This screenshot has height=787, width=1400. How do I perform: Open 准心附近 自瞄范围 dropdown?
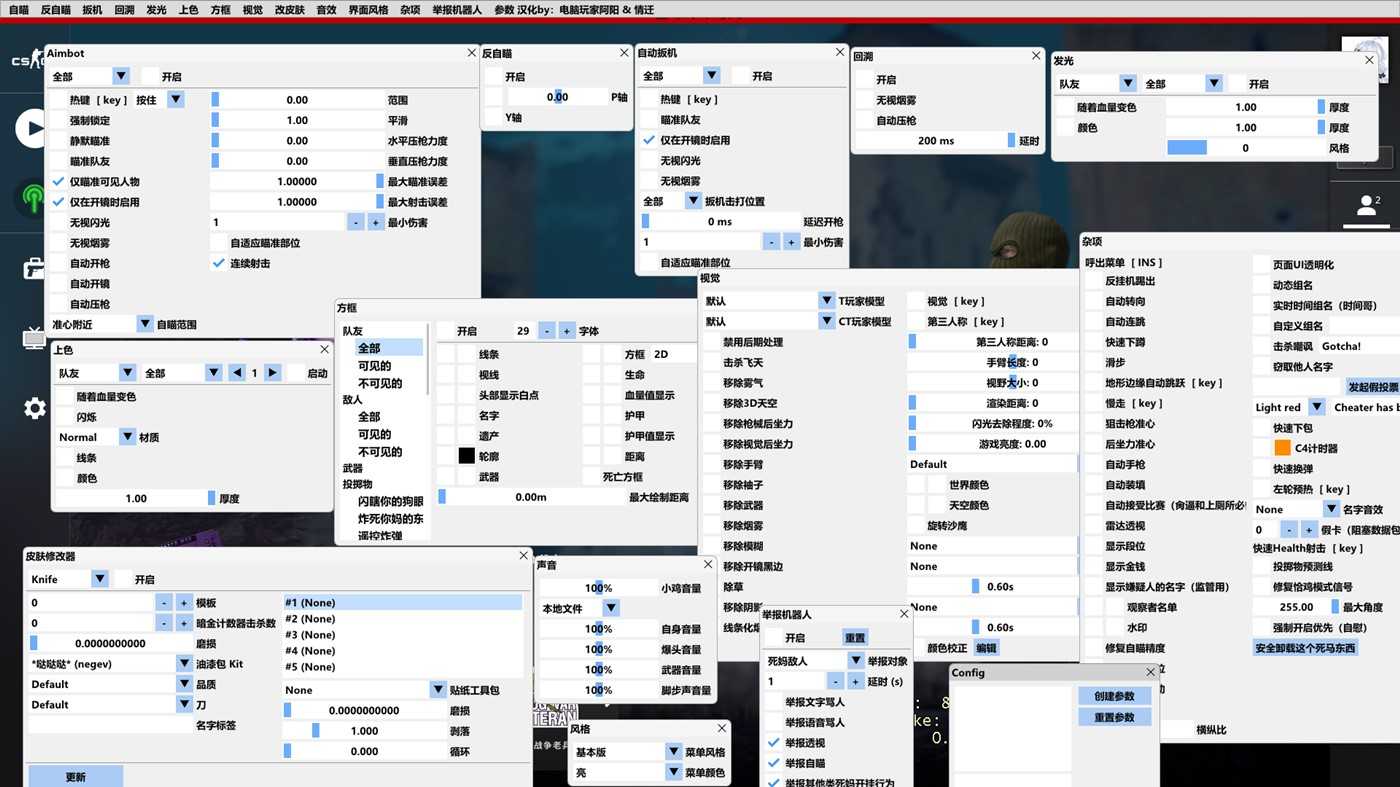101,324
